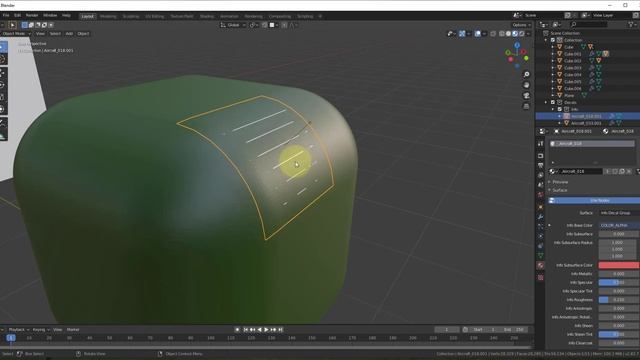Adjust the Info Specular slider
This screenshot has height=360, width=640.
click(x=619, y=282)
